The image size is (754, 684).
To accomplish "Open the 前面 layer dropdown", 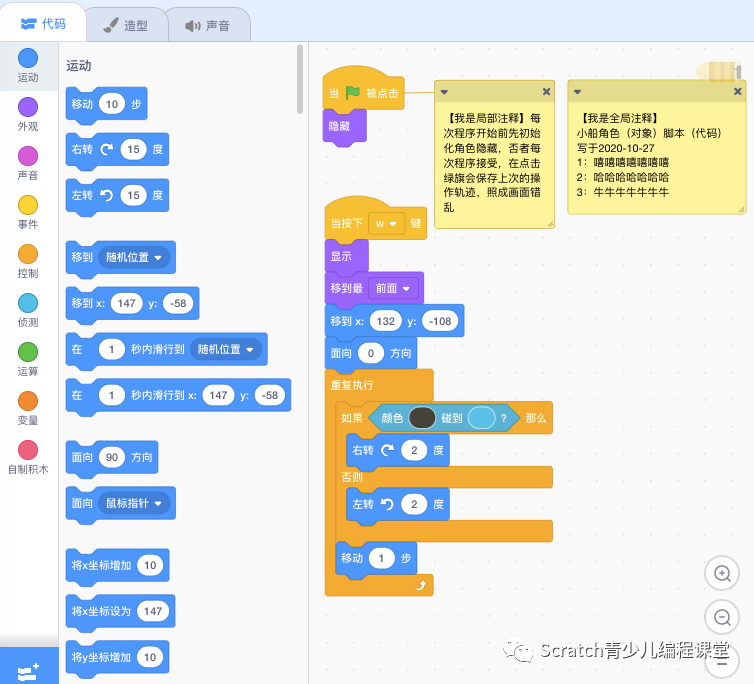I will point(393,288).
